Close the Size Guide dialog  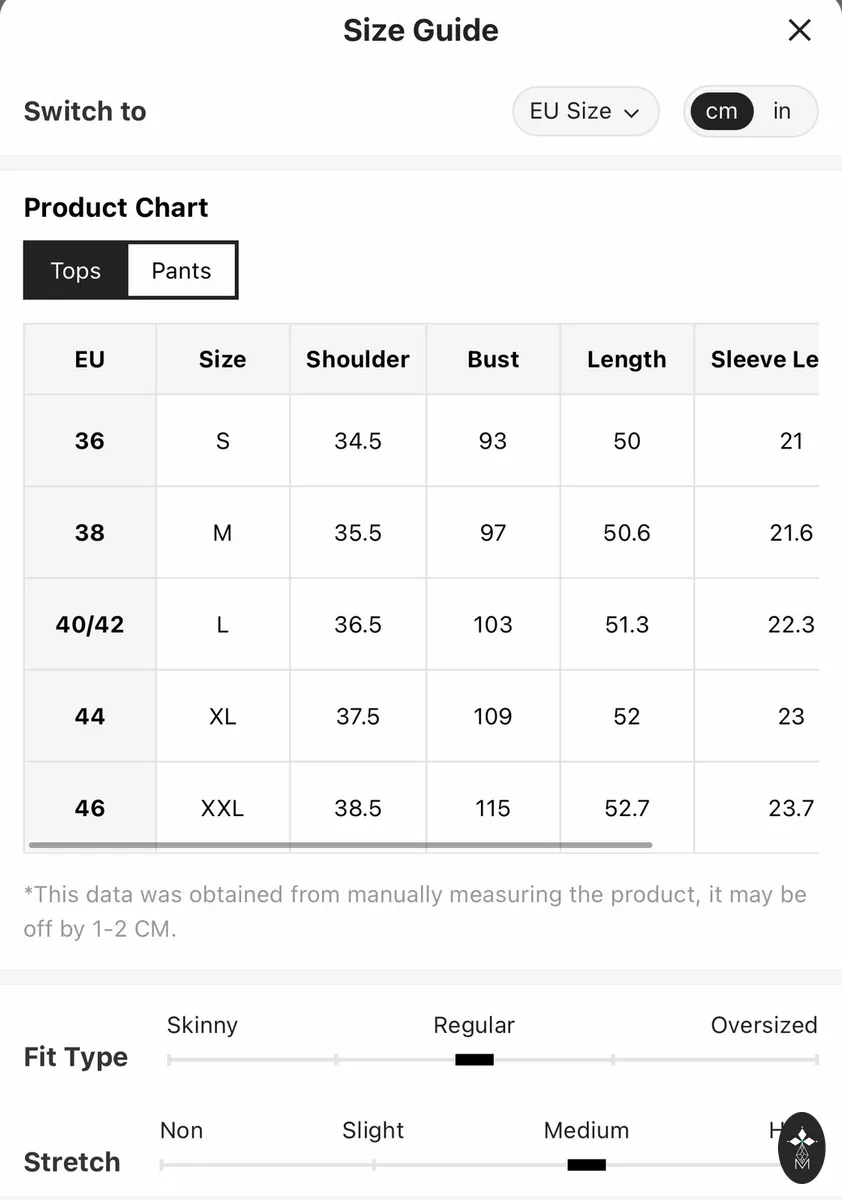[799, 30]
